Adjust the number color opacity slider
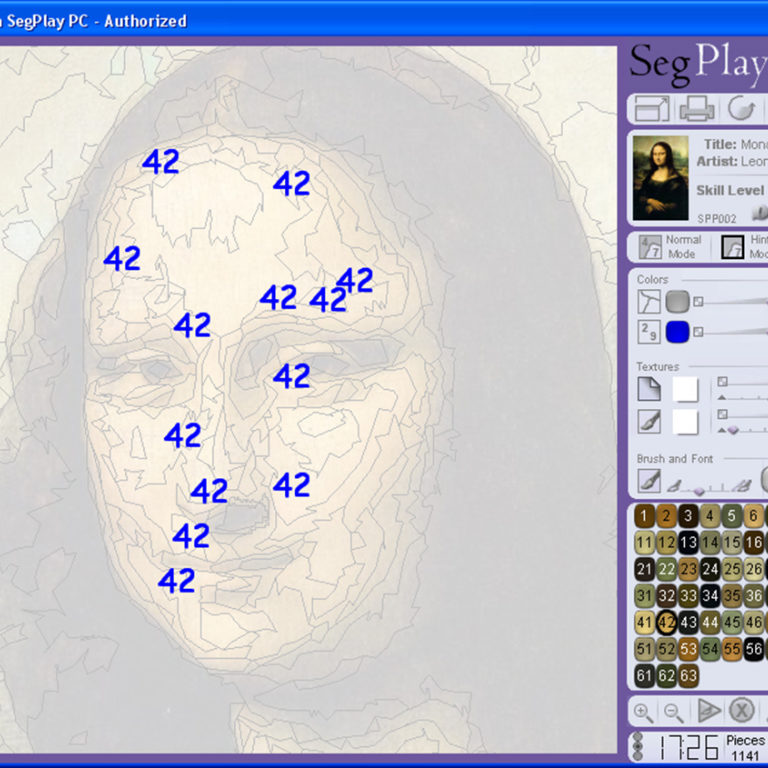 point(736,332)
